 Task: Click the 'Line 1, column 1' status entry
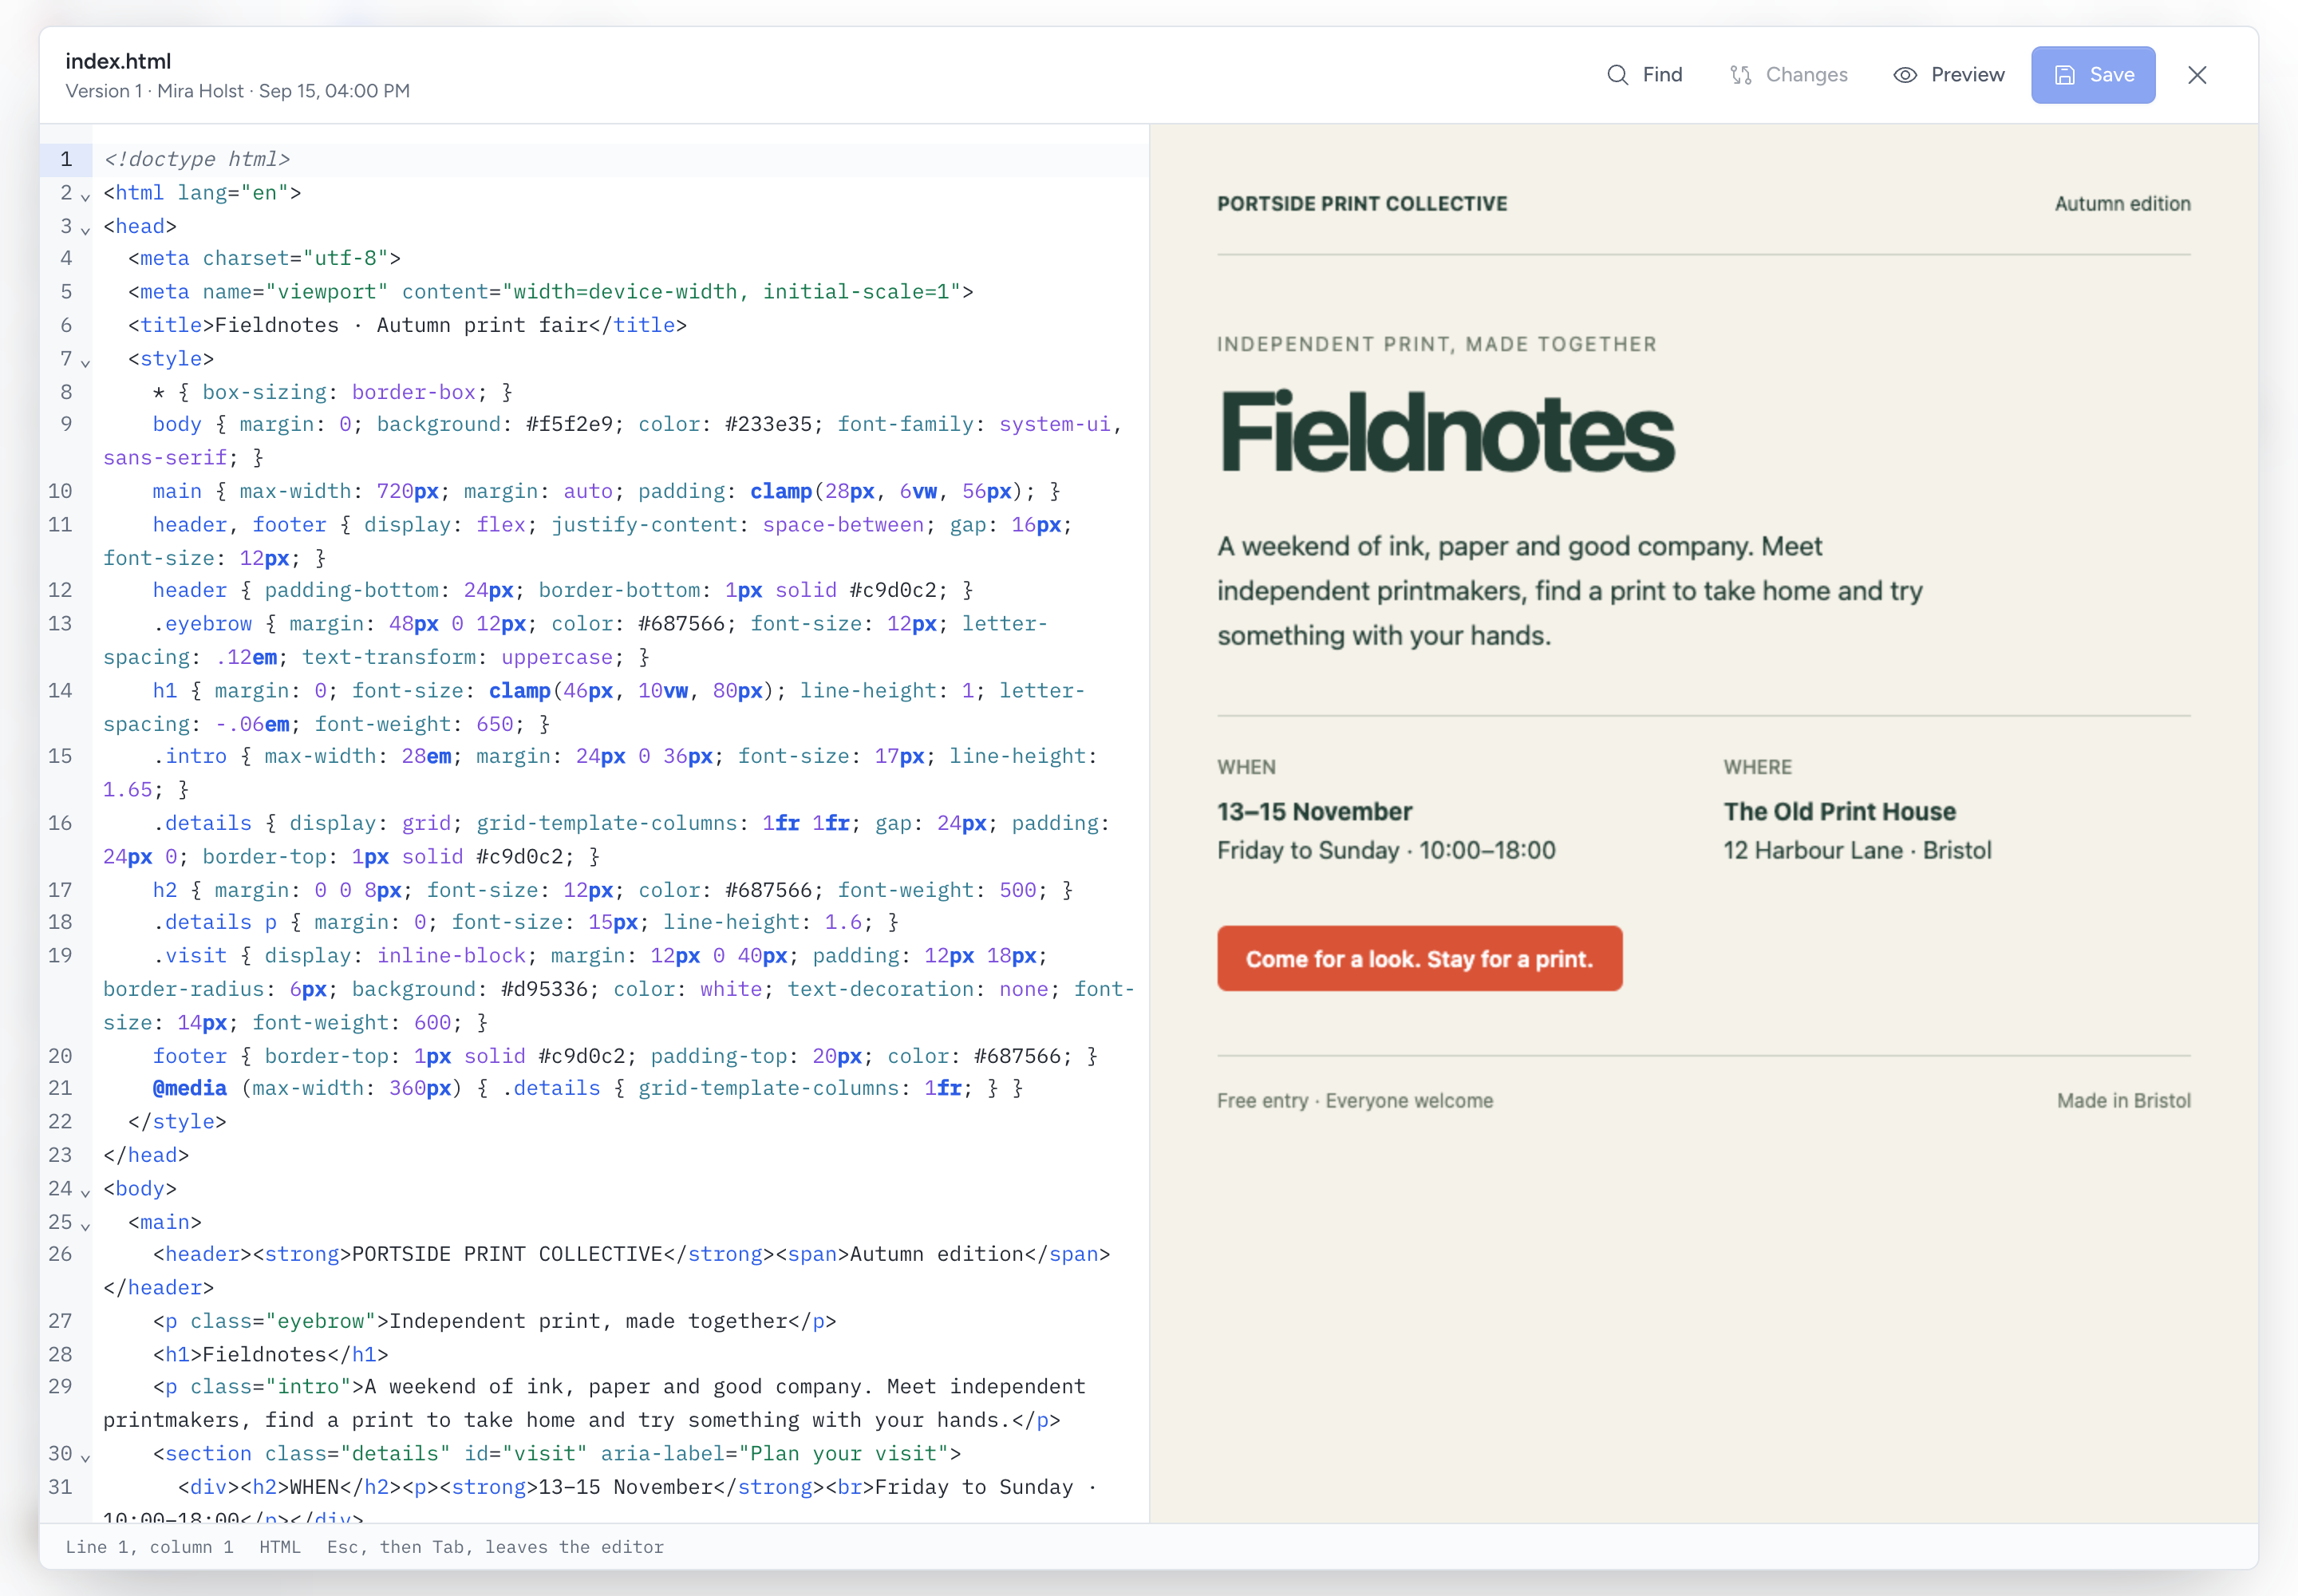tap(149, 1546)
